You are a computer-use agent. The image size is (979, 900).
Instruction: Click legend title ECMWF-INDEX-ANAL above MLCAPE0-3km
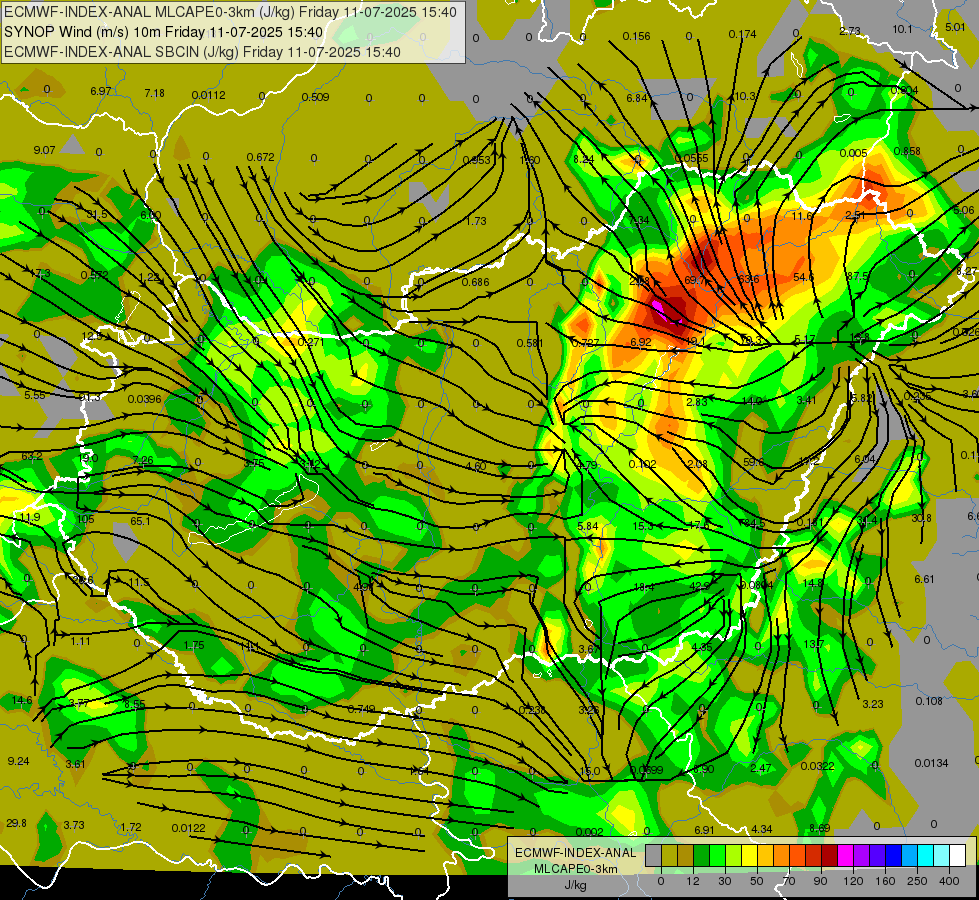pos(576,853)
